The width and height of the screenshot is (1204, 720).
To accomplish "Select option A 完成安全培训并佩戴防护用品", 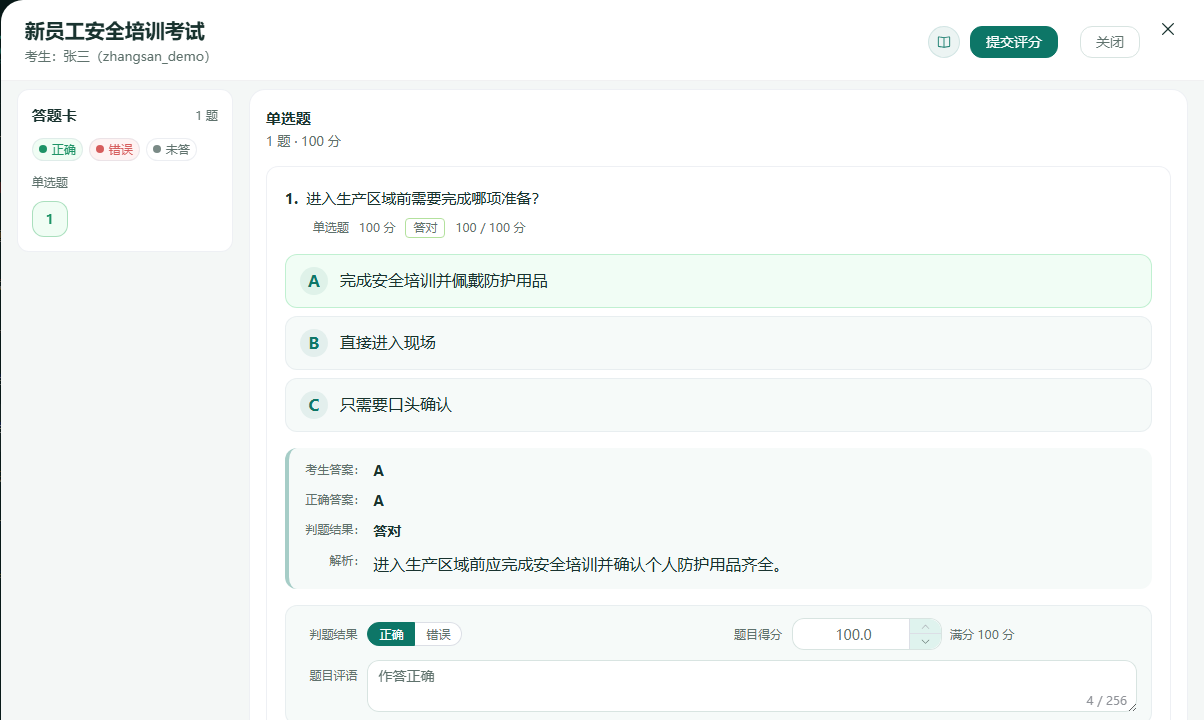I will (718, 281).
